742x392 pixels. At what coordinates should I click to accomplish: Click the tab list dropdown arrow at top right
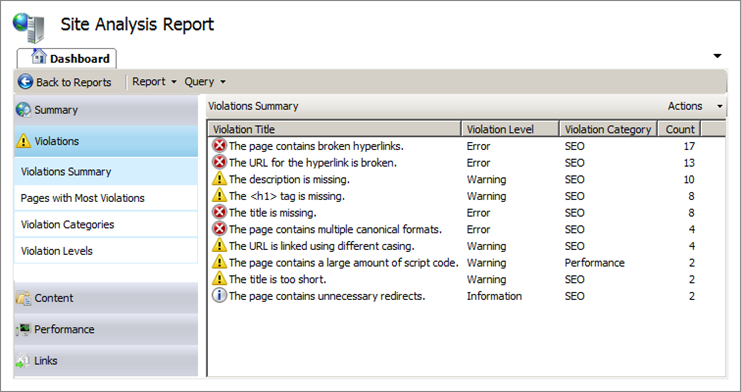pyautogui.click(x=717, y=56)
